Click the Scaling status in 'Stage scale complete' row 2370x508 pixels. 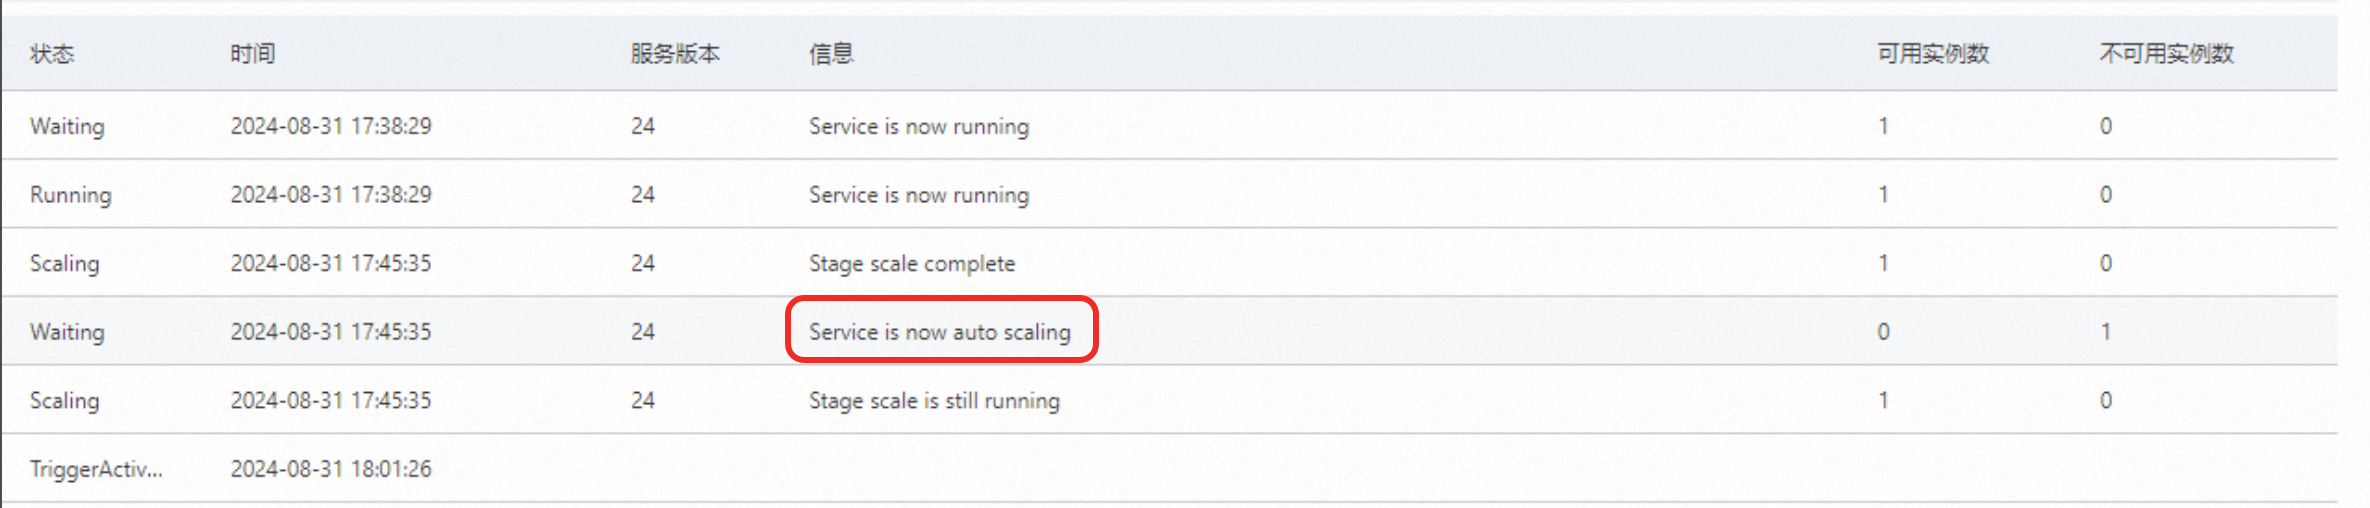point(65,264)
